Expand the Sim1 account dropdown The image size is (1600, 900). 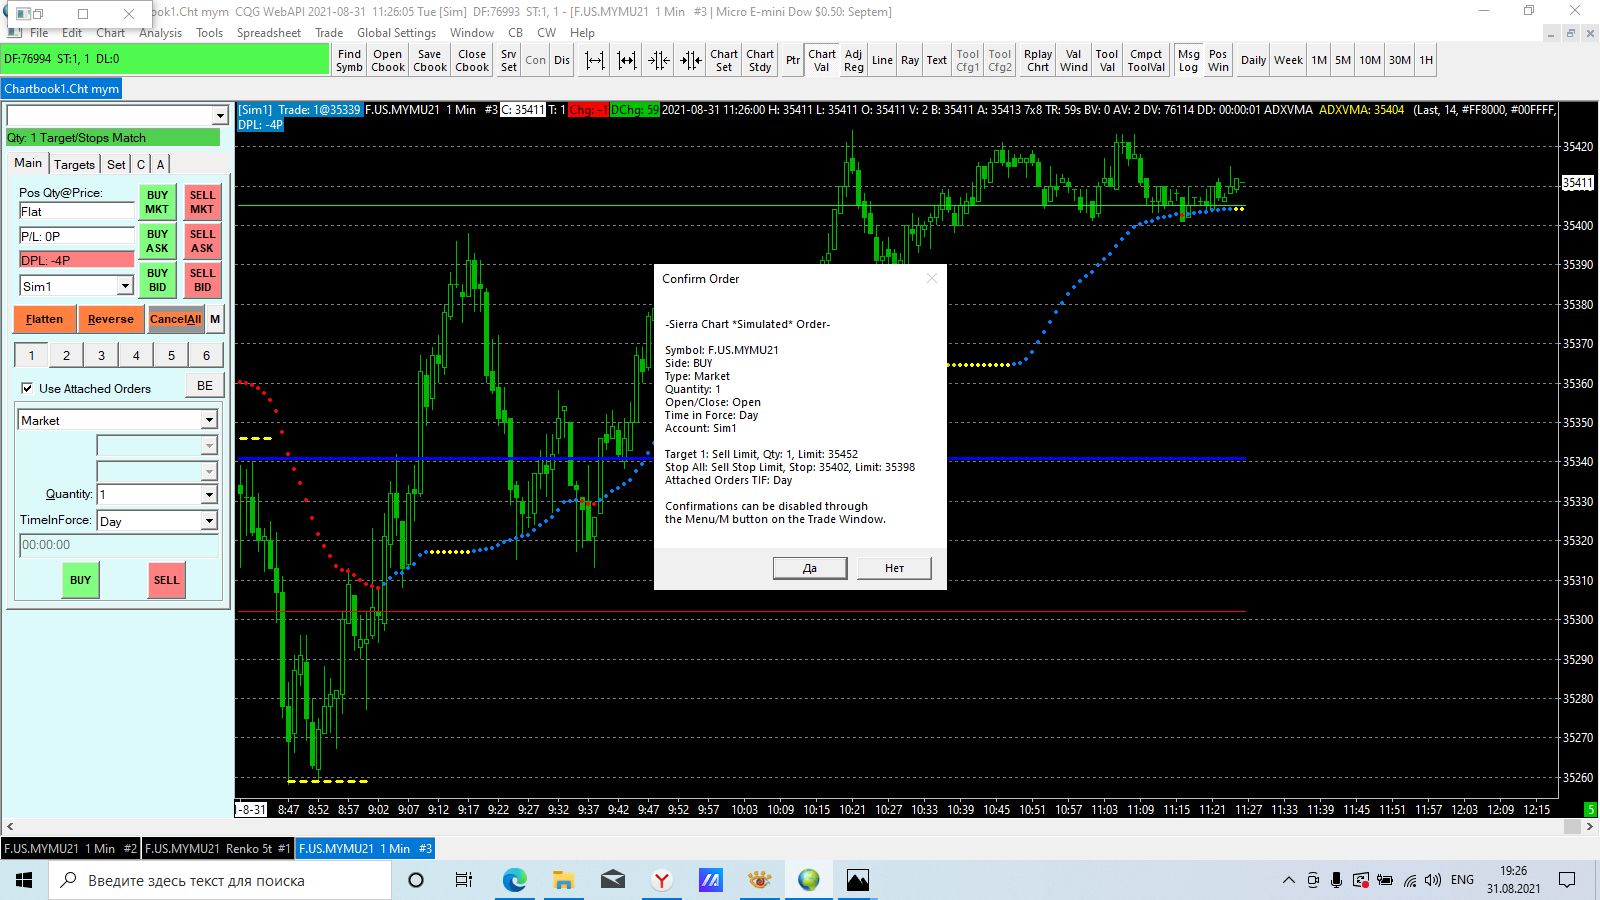pos(125,287)
